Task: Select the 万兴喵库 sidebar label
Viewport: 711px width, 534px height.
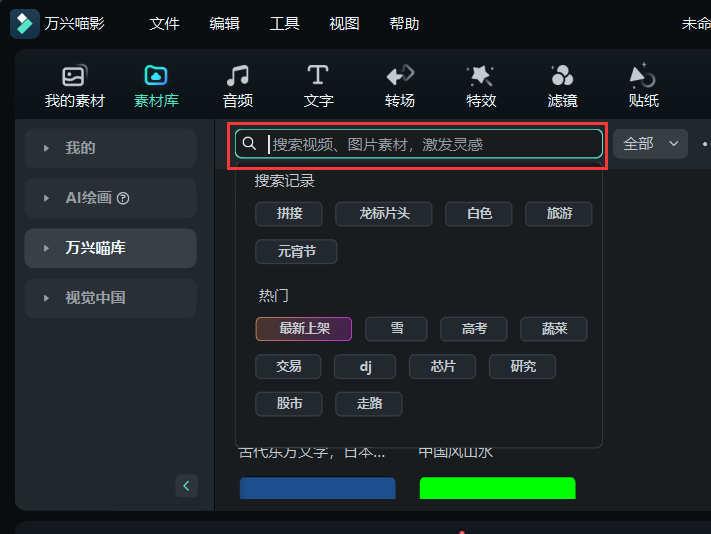Action: pyautogui.click(x=96, y=248)
